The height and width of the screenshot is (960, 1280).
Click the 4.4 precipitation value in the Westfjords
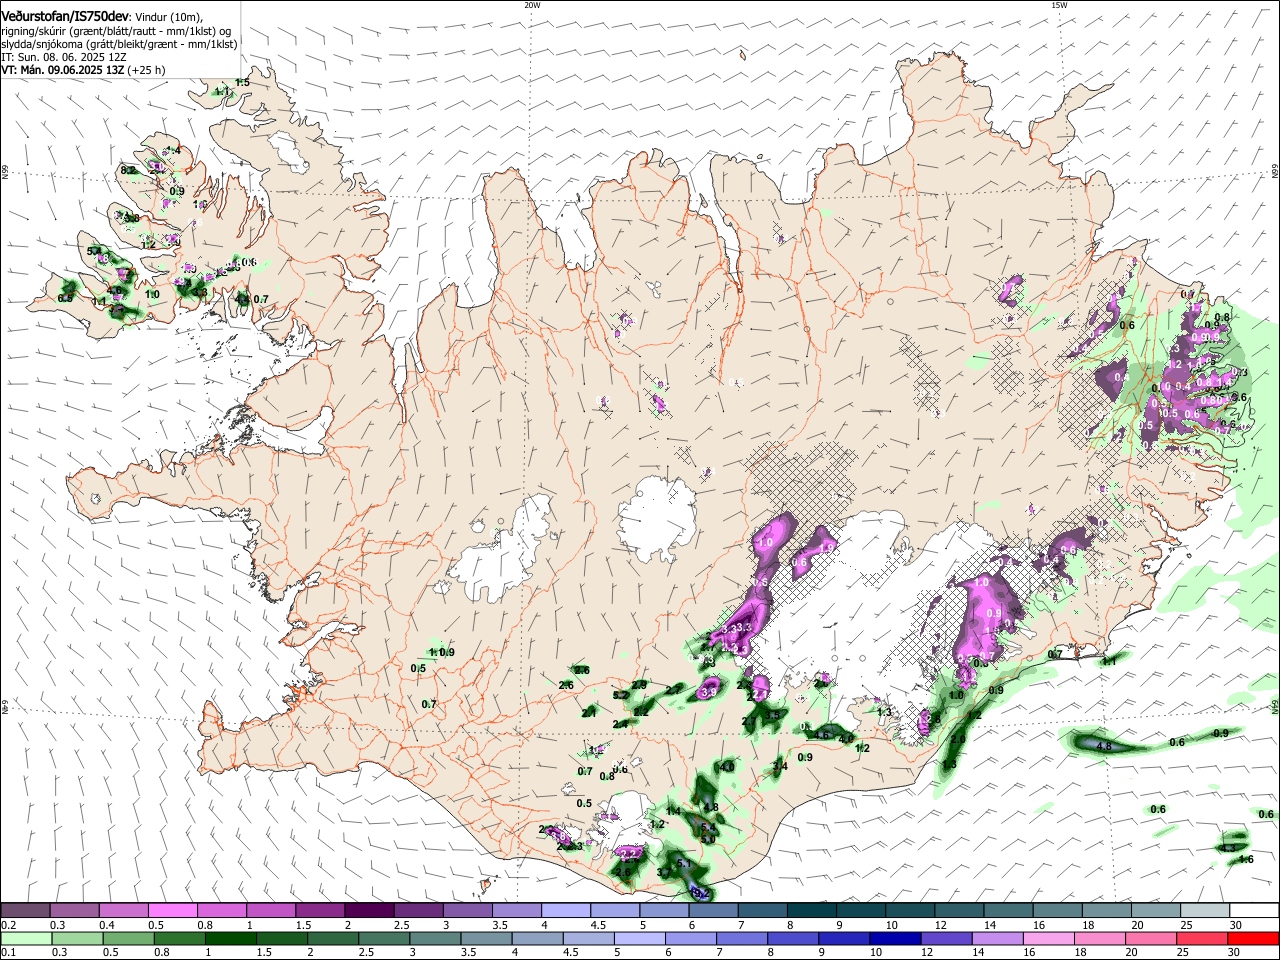pyautogui.click(x=242, y=298)
